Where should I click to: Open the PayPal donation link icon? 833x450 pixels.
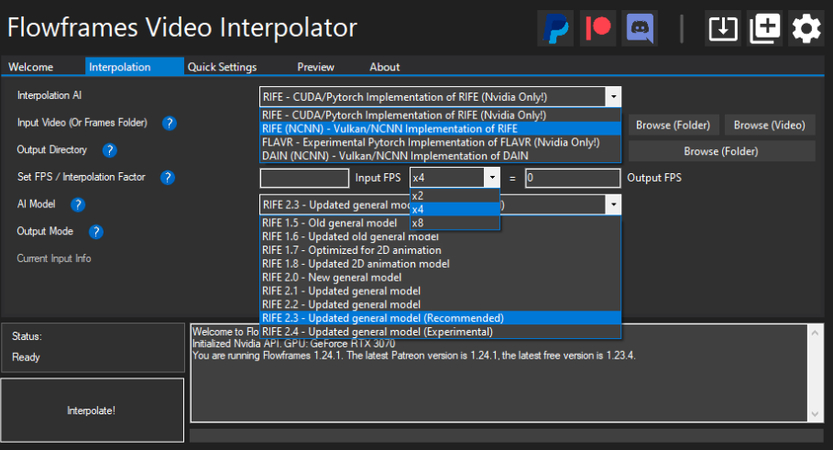tap(555, 28)
